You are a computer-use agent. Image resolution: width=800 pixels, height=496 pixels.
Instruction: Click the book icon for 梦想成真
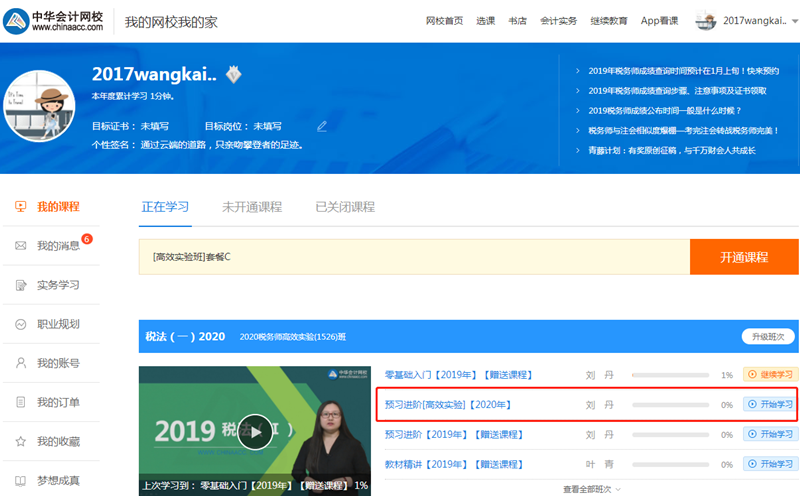pyautogui.click(x=20, y=481)
